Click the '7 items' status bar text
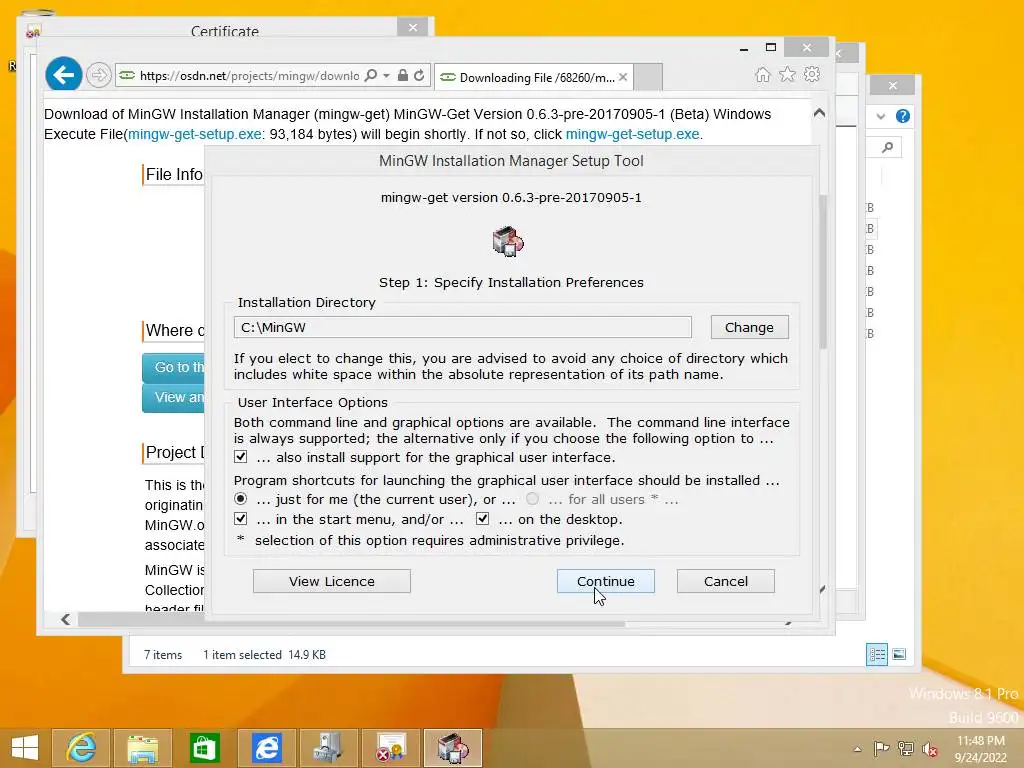 point(163,654)
